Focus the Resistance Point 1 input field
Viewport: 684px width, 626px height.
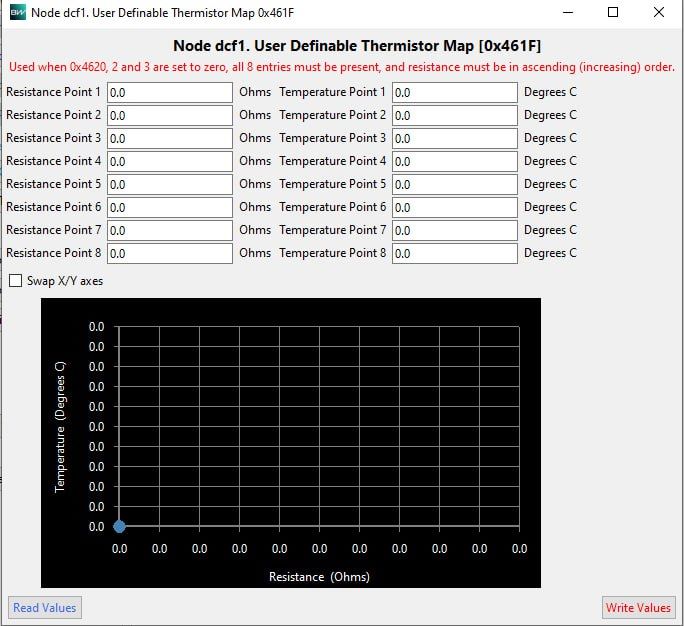[x=170, y=92]
